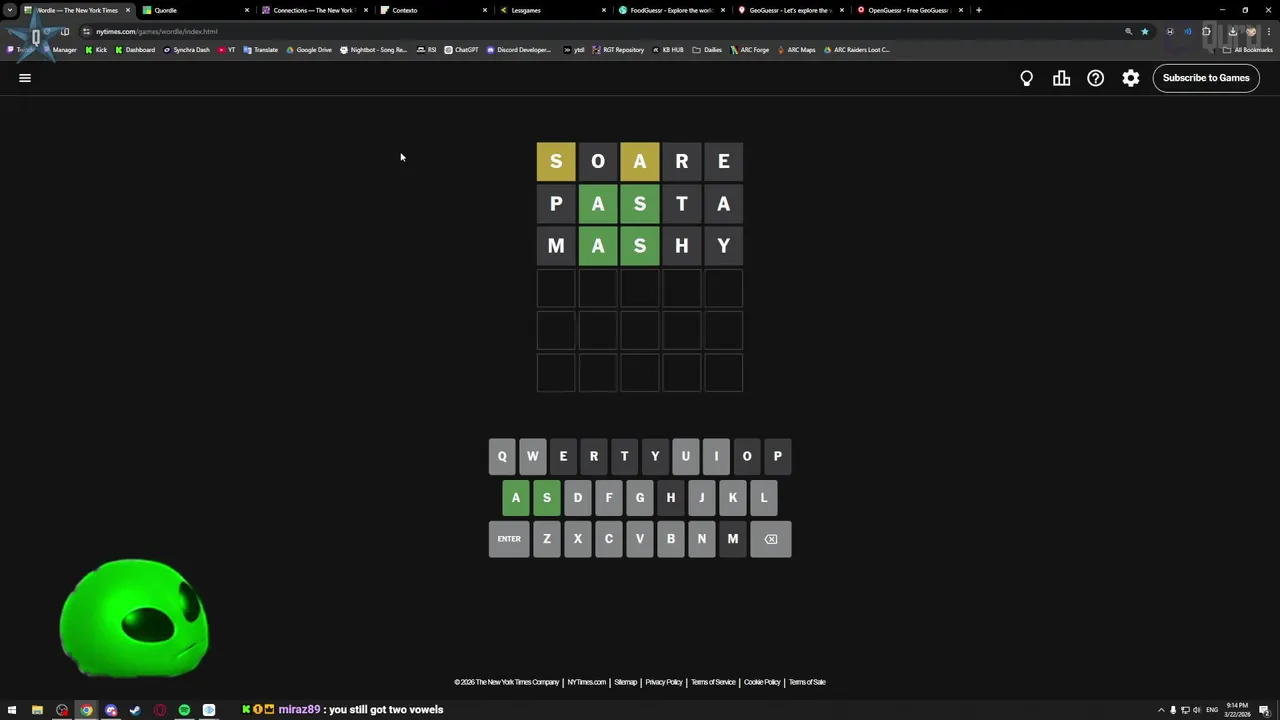Image resolution: width=1280 pixels, height=720 pixels.
Task: Open the Nightbot bookmark
Action: (x=374, y=50)
